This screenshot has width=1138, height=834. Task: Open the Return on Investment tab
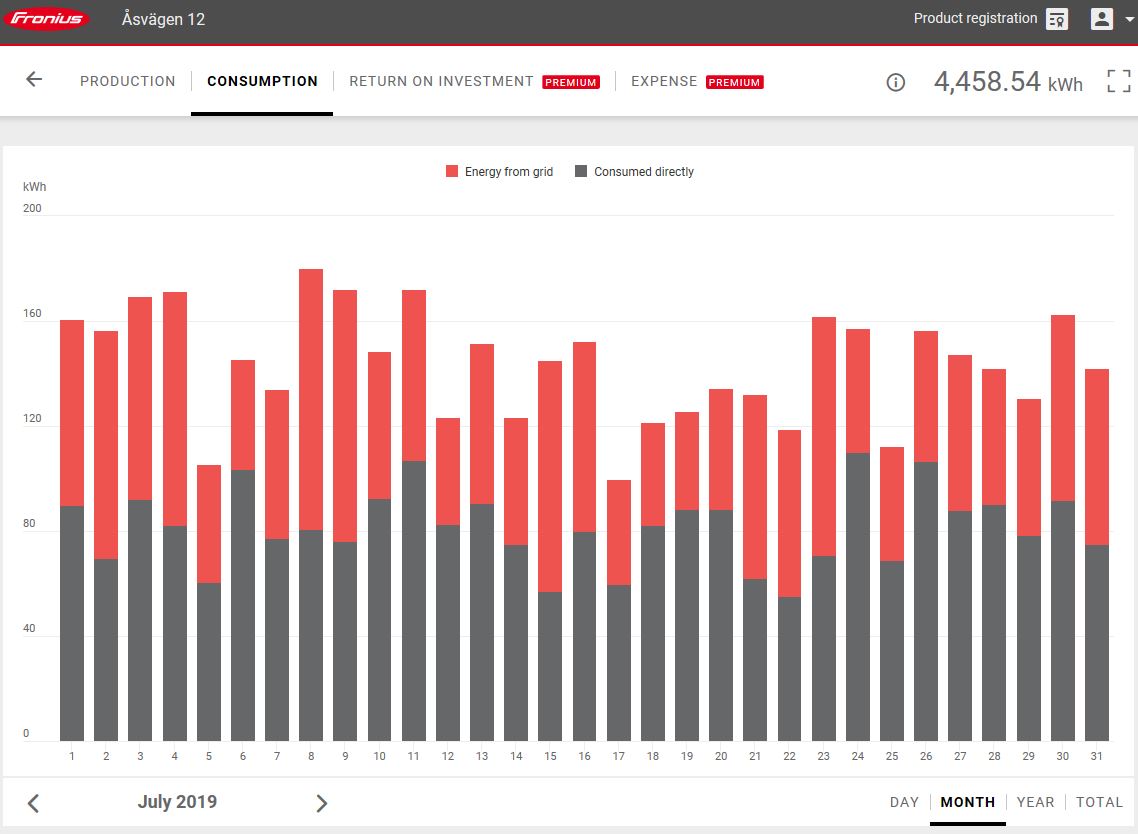pyautogui.click(x=441, y=81)
